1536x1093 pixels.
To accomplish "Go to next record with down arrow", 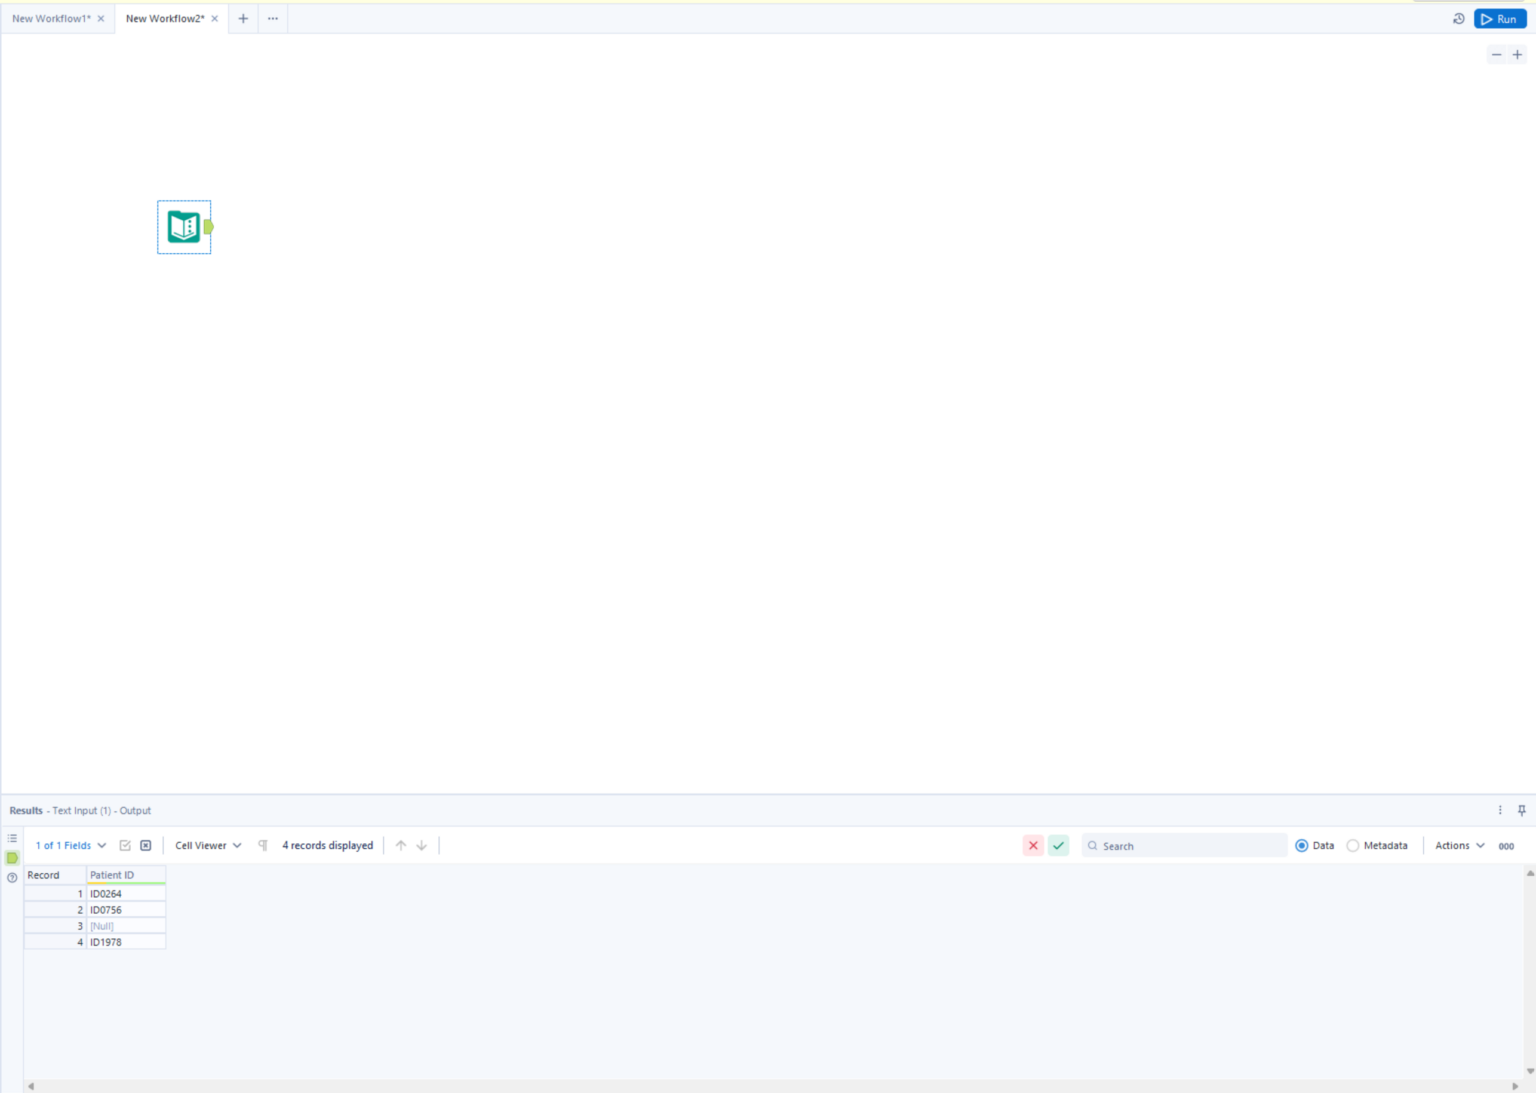I will point(422,846).
